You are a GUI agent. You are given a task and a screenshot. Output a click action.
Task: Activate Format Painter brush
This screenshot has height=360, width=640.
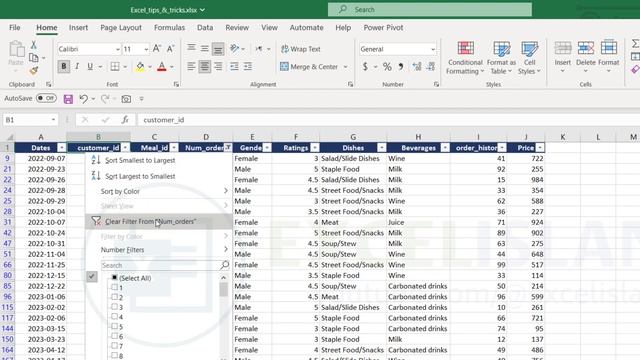point(33,71)
